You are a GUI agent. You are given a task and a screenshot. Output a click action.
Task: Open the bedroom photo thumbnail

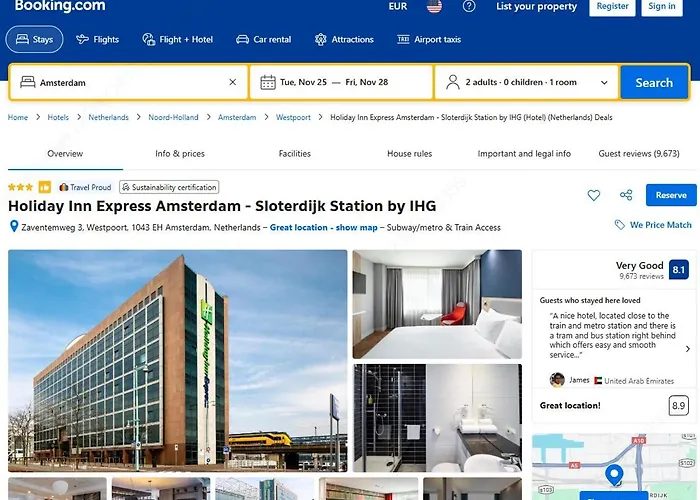[x=437, y=304]
